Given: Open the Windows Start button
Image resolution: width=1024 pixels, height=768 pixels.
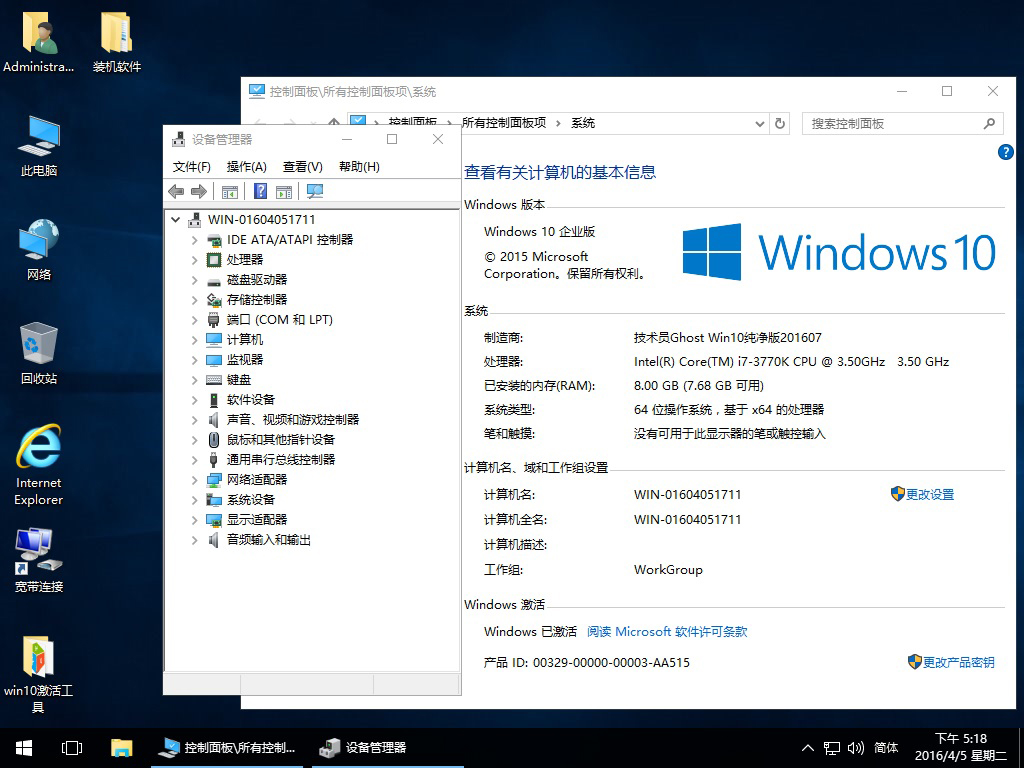Looking at the screenshot, I should pyautogui.click(x=24, y=748).
